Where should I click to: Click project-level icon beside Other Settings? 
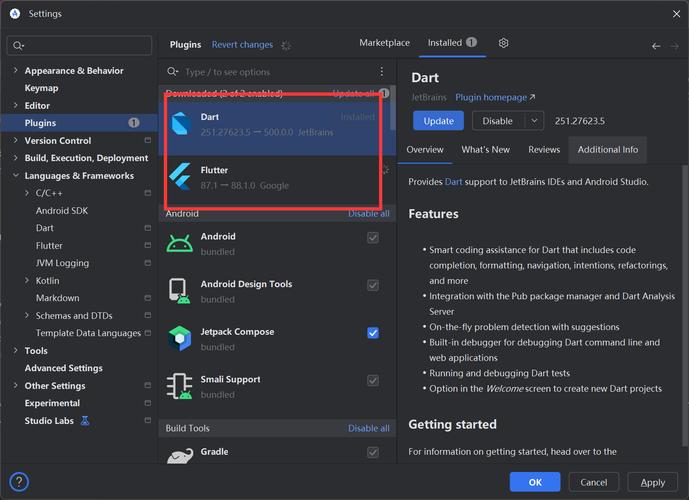(148, 385)
